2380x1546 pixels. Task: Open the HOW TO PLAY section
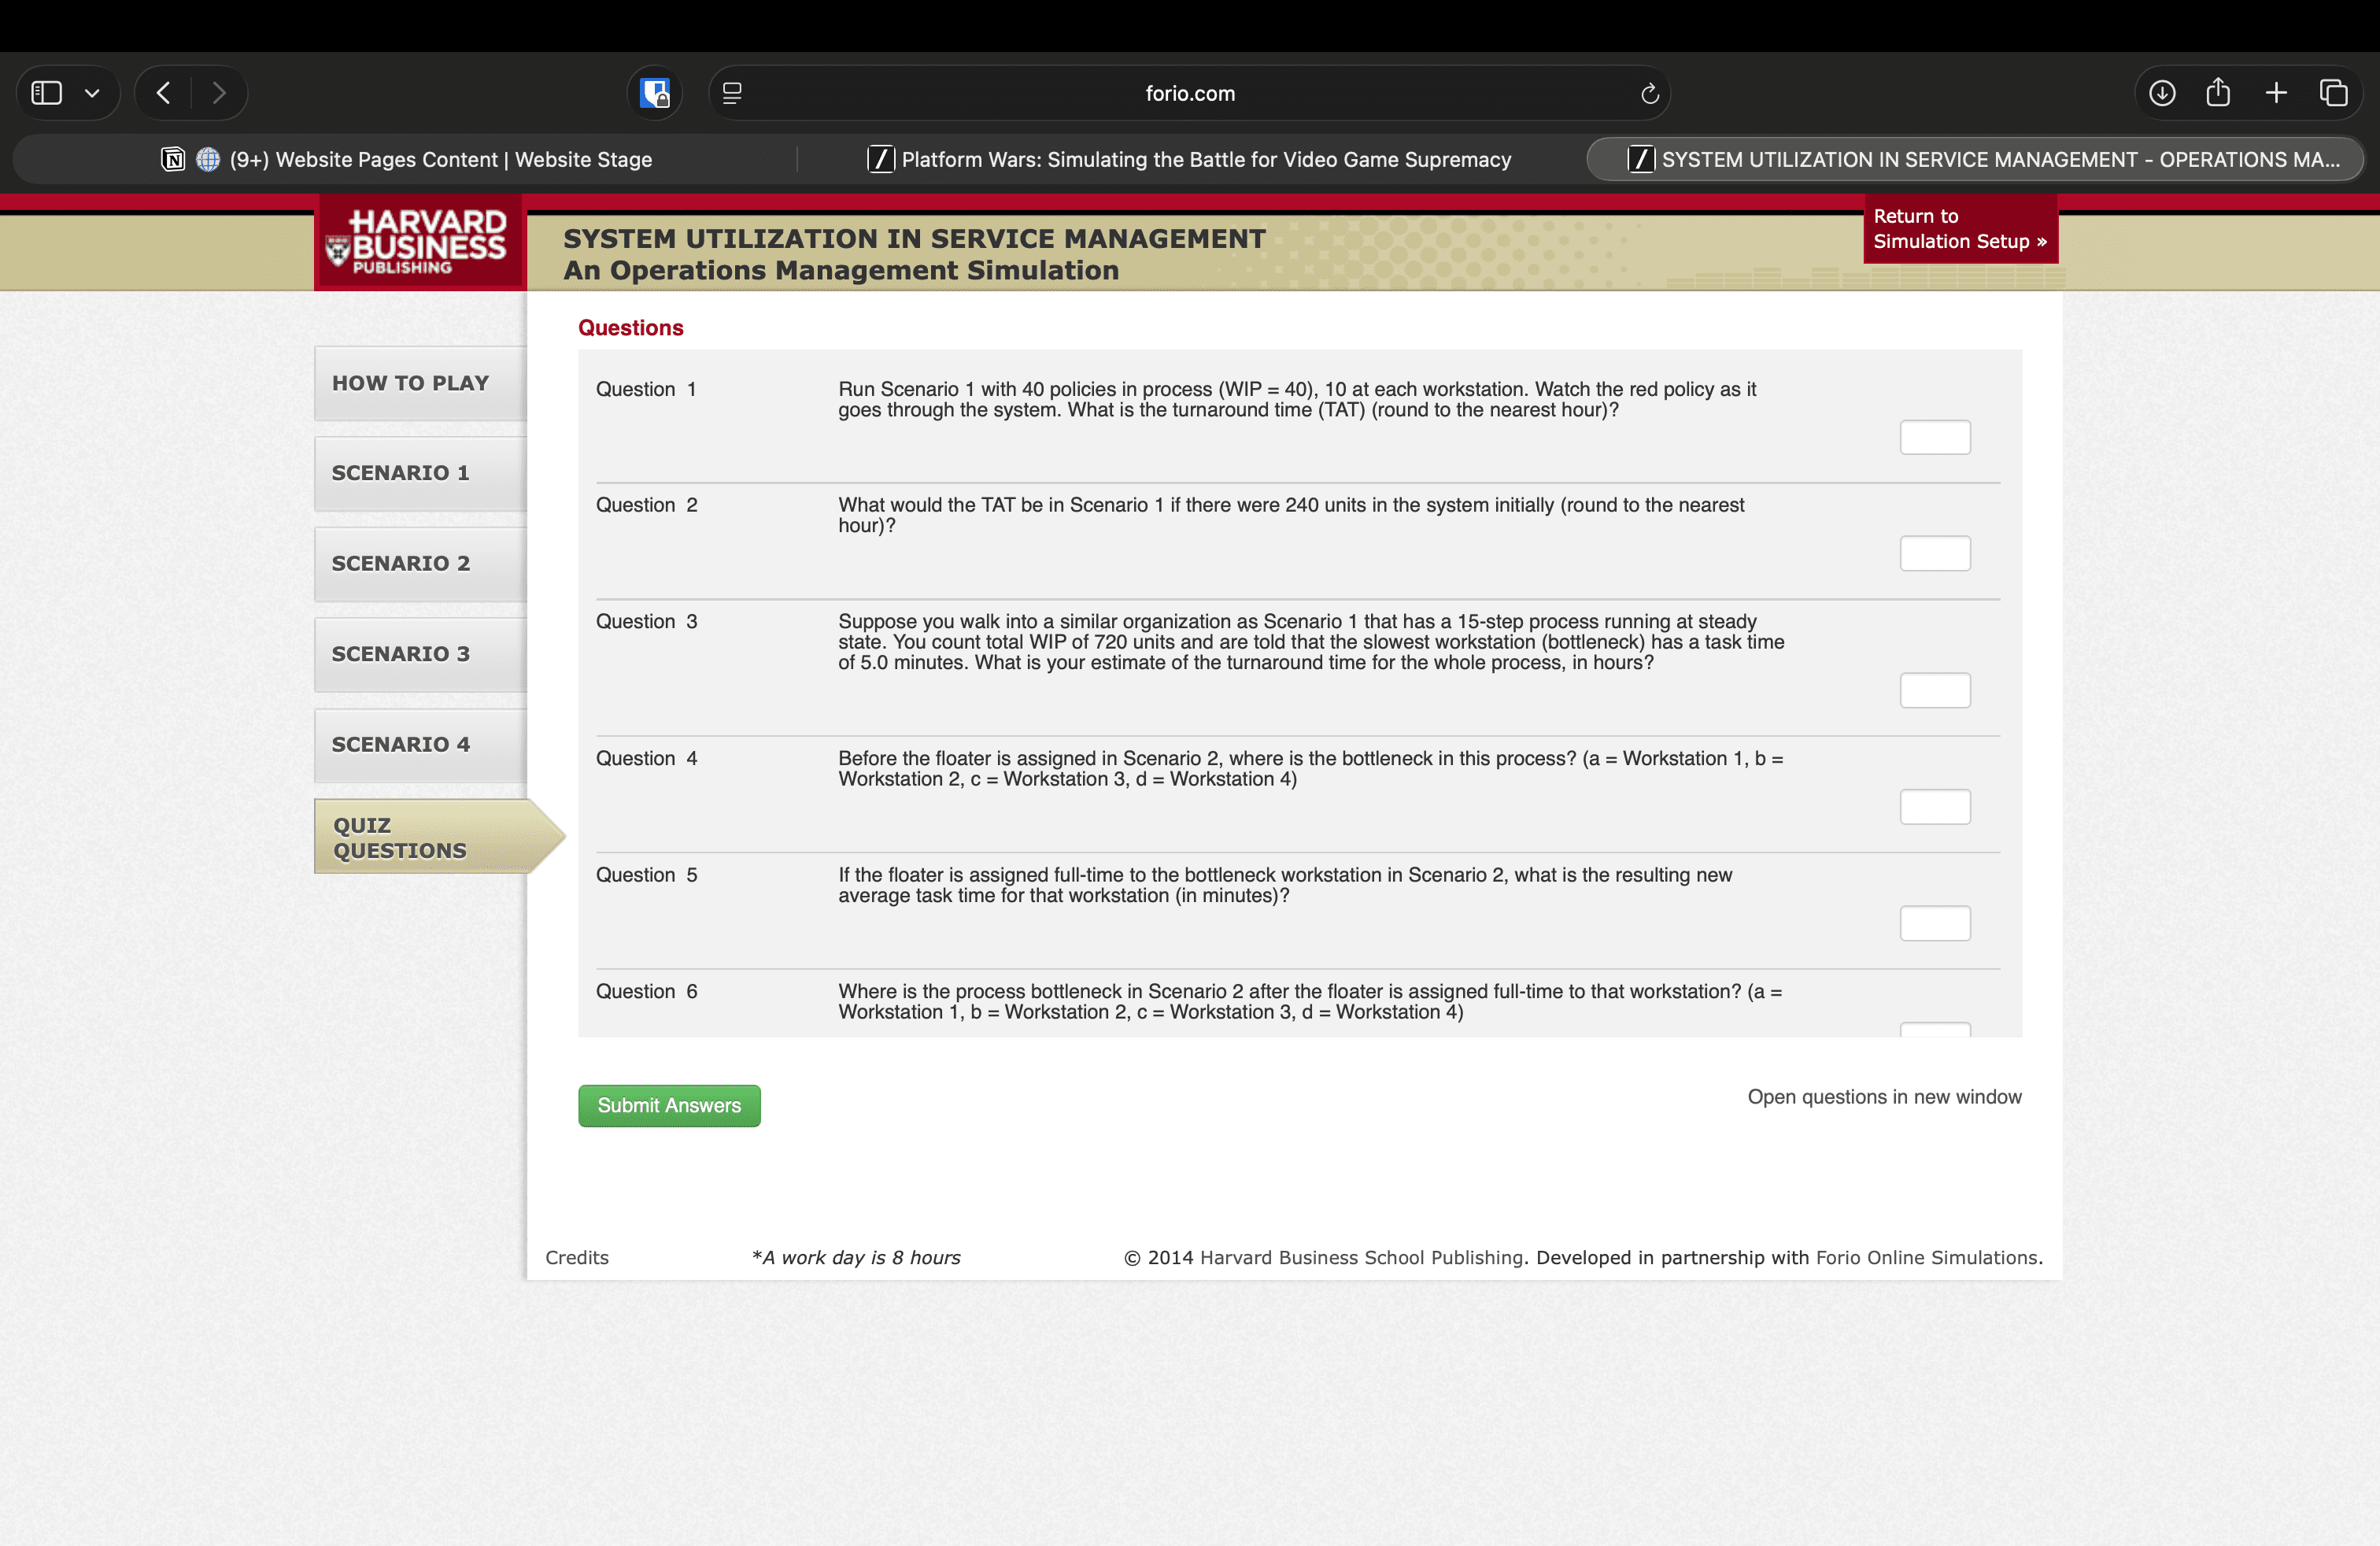click(x=410, y=383)
